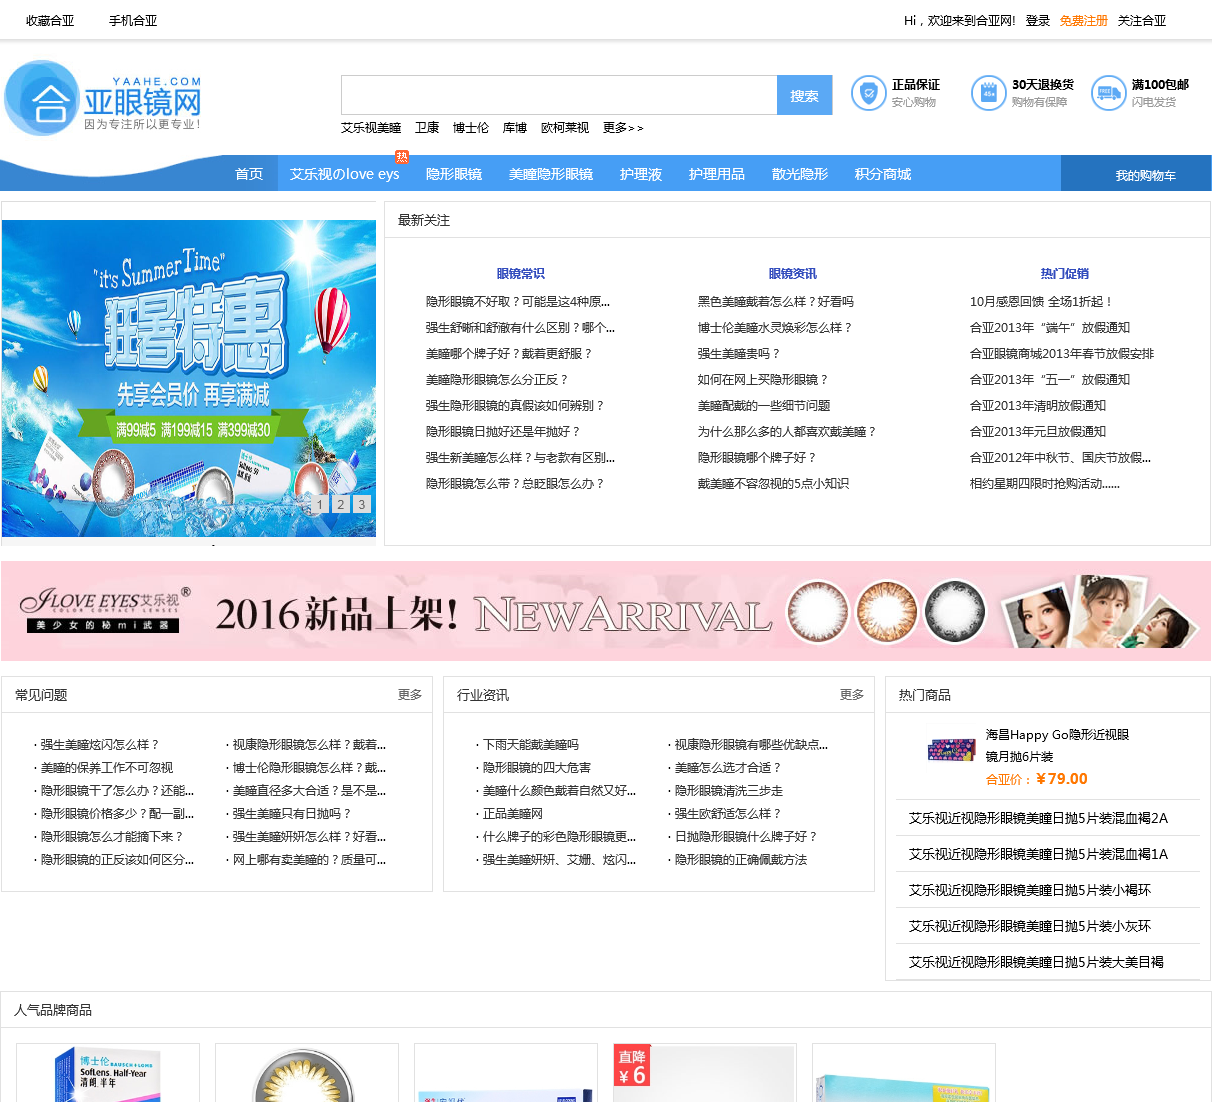Click the Yaahe glasses site logo
1212x1102 pixels.
click(x=103, y=98)
